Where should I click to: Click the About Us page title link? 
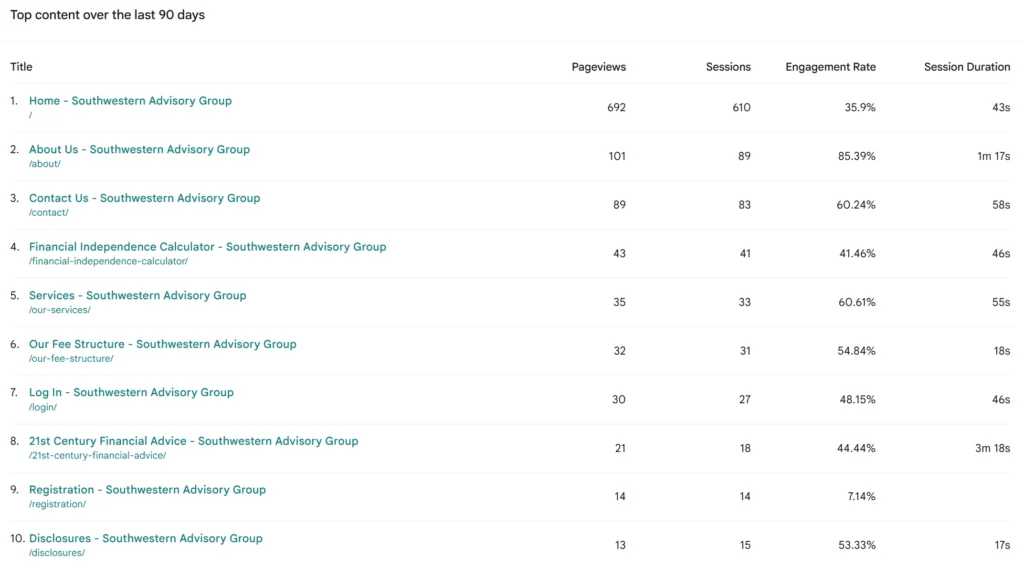[x=139, y=150]
